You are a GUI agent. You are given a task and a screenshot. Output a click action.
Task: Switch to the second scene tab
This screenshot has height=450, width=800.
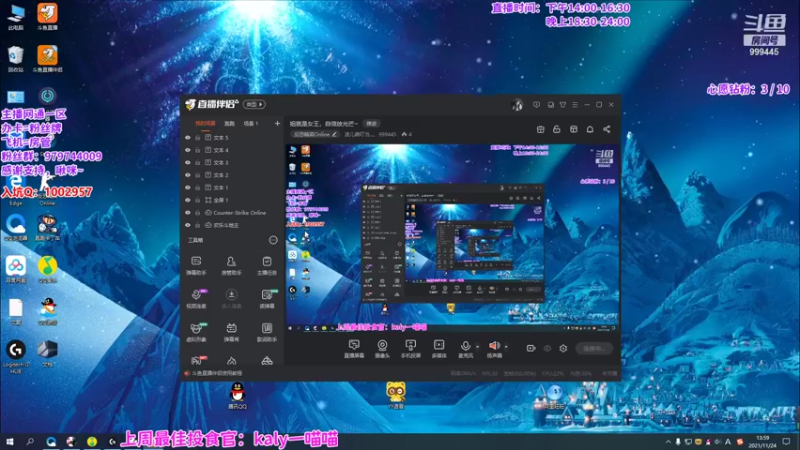coord(230,123)
